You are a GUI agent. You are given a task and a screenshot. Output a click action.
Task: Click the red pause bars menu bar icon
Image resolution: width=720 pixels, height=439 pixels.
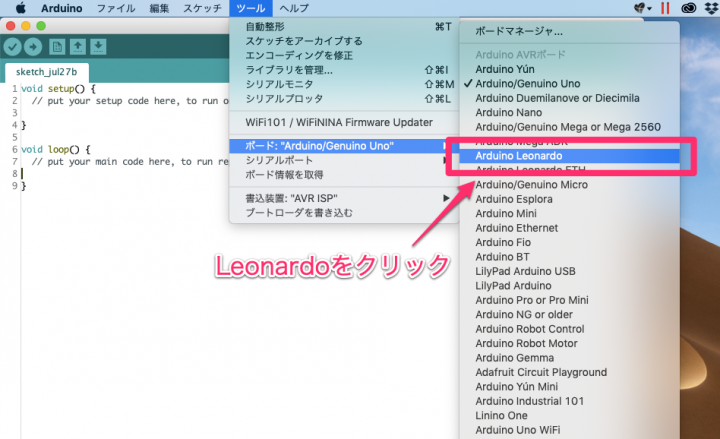pos(663,8)
